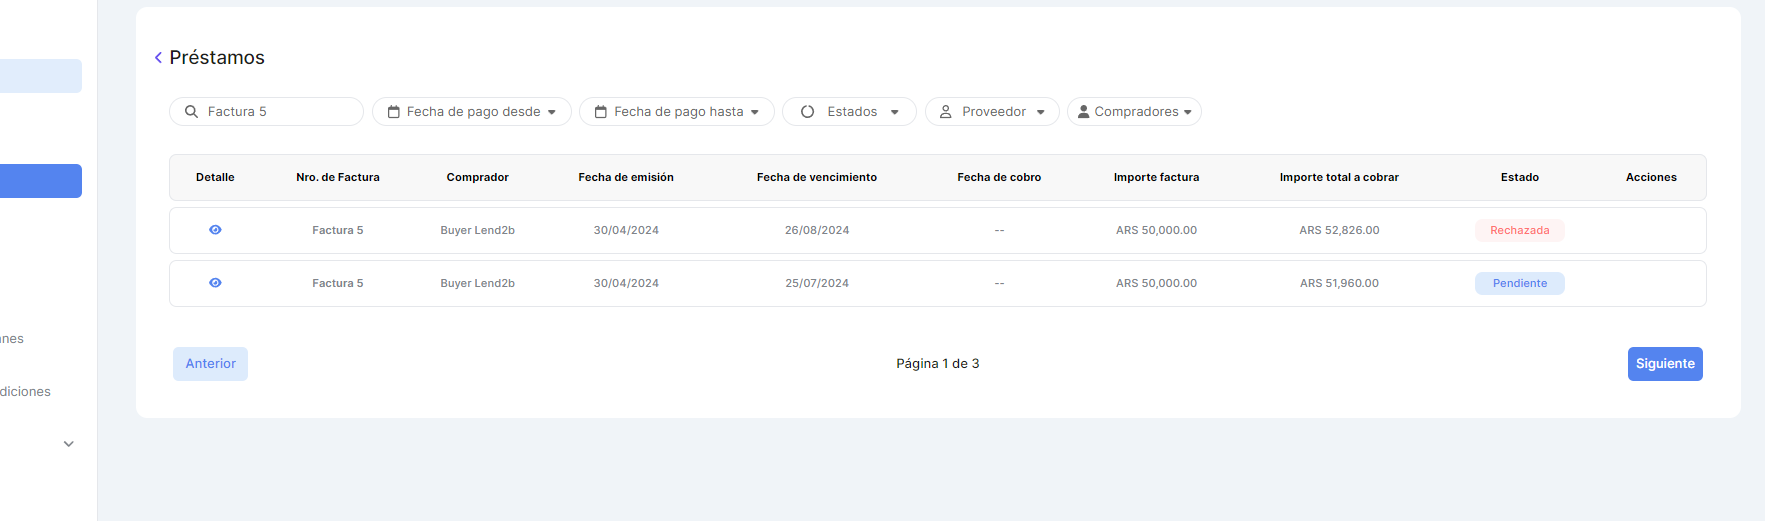
Task: Click the person icon in Compradores filter
Action: click(x=1083, y=112)
